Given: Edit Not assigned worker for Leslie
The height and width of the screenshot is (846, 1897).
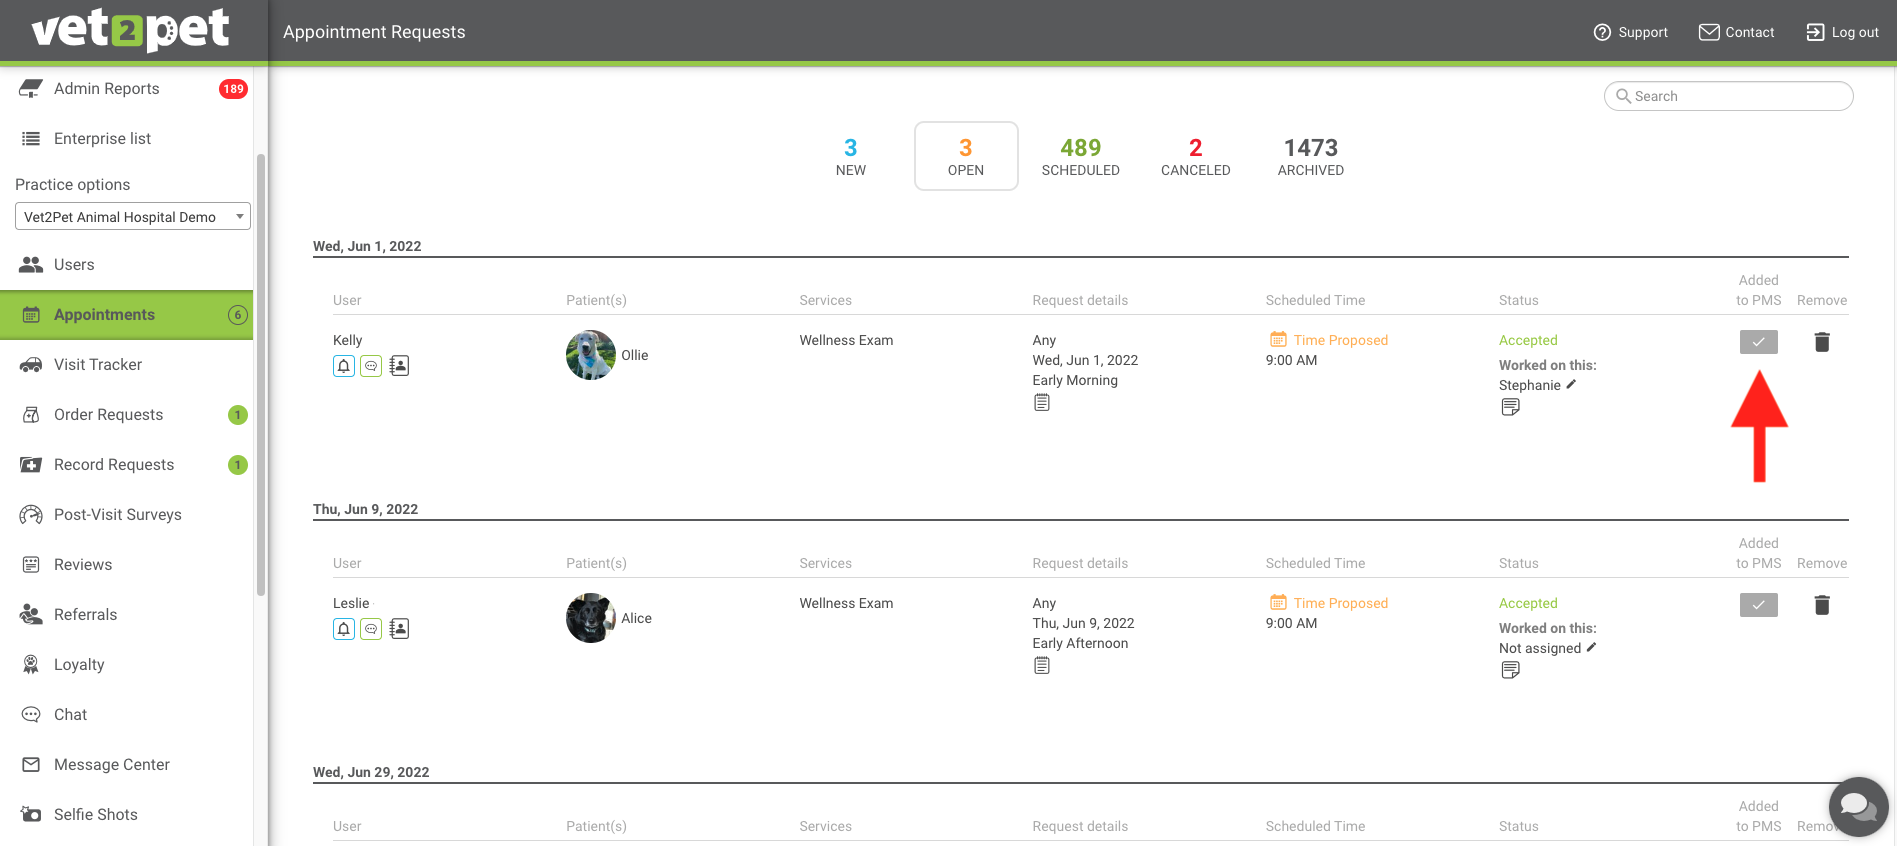Looking at the screenshot, I should click(x=1591, y=647).
